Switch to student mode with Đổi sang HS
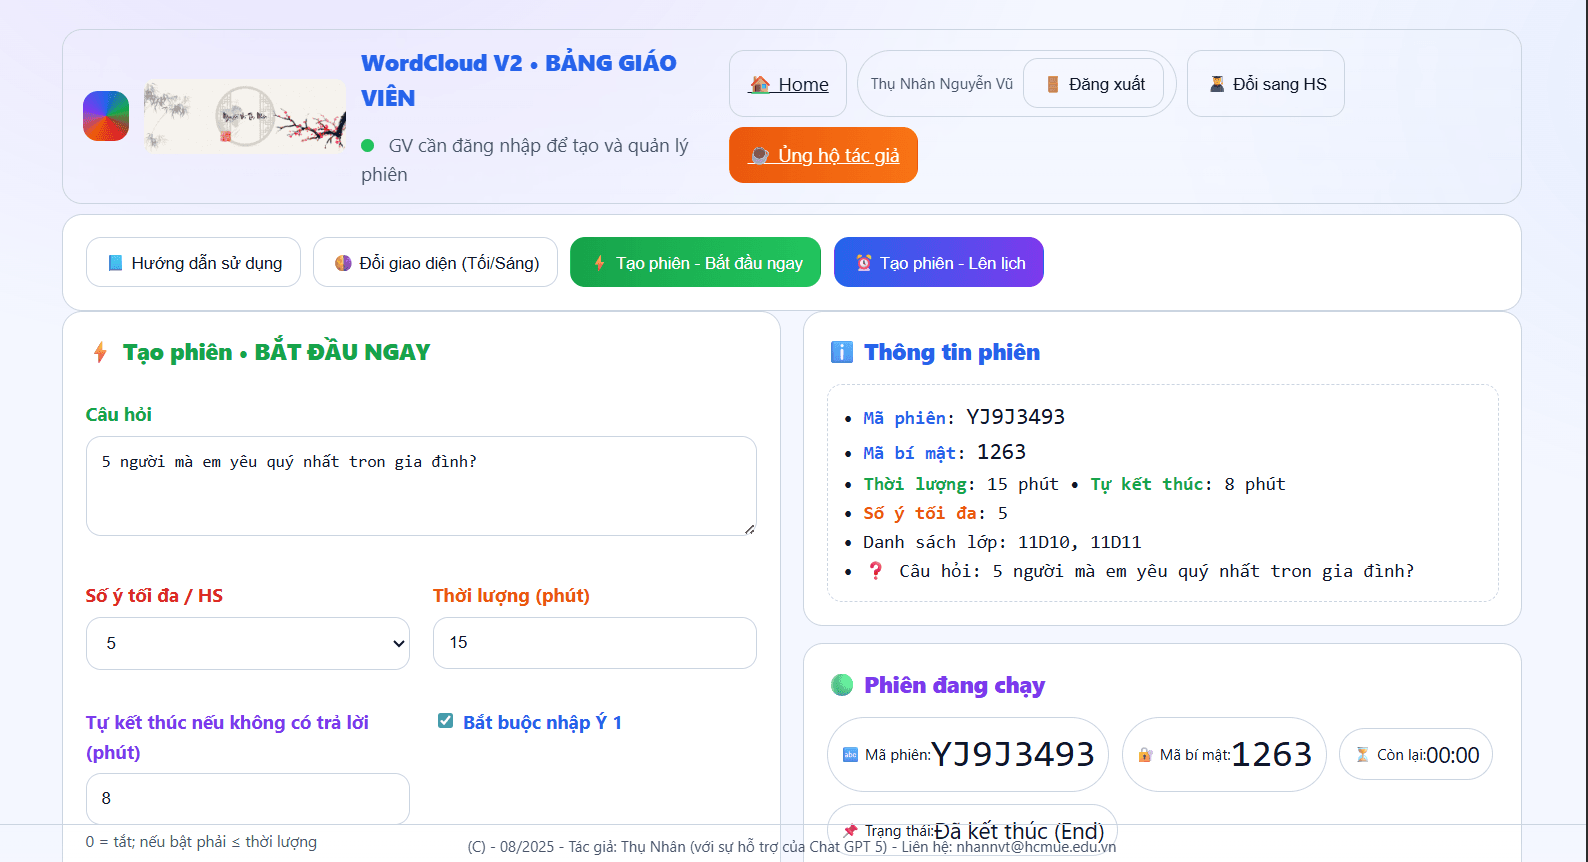 [x=1266, y=84]
